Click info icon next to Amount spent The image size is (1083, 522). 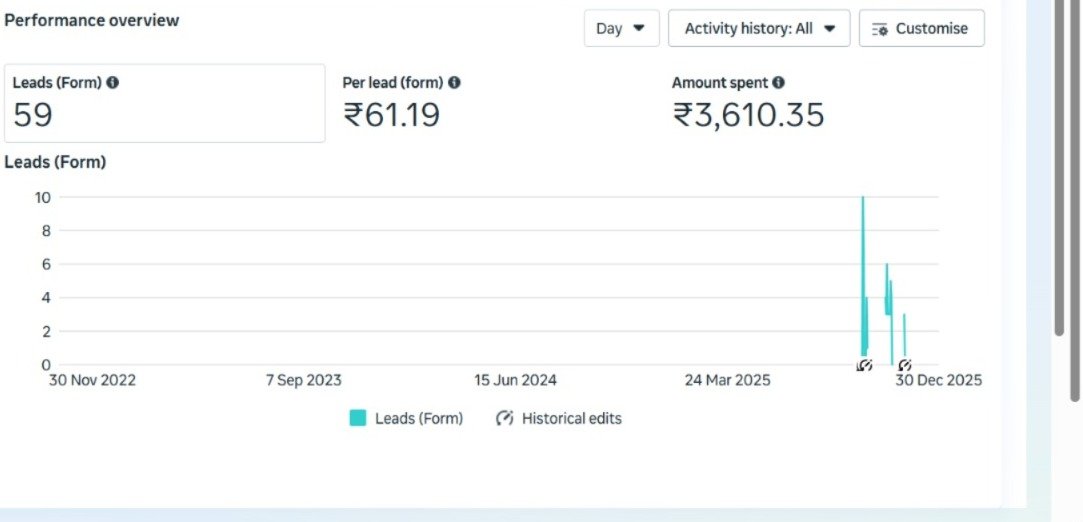click(778, 83)
